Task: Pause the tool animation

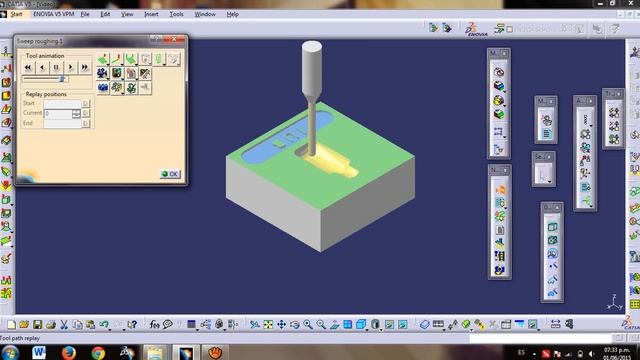Action: click(56, 67)
